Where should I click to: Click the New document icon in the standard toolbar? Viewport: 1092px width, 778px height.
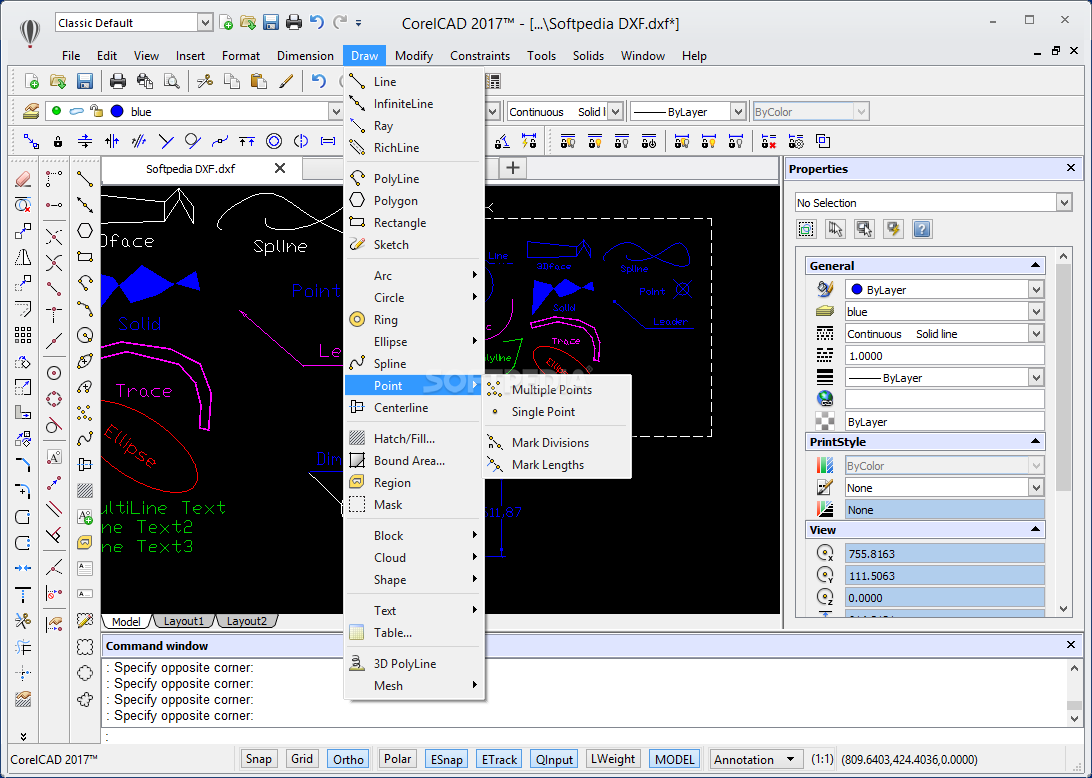[32, 81]
